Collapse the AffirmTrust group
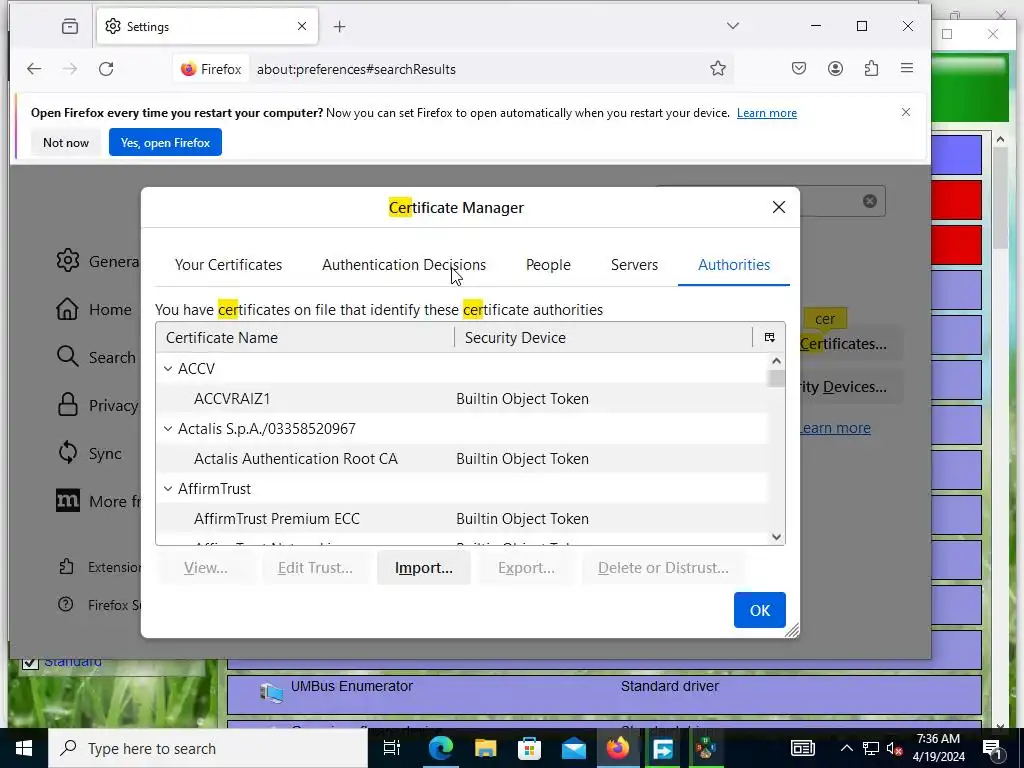 point(168,489)
